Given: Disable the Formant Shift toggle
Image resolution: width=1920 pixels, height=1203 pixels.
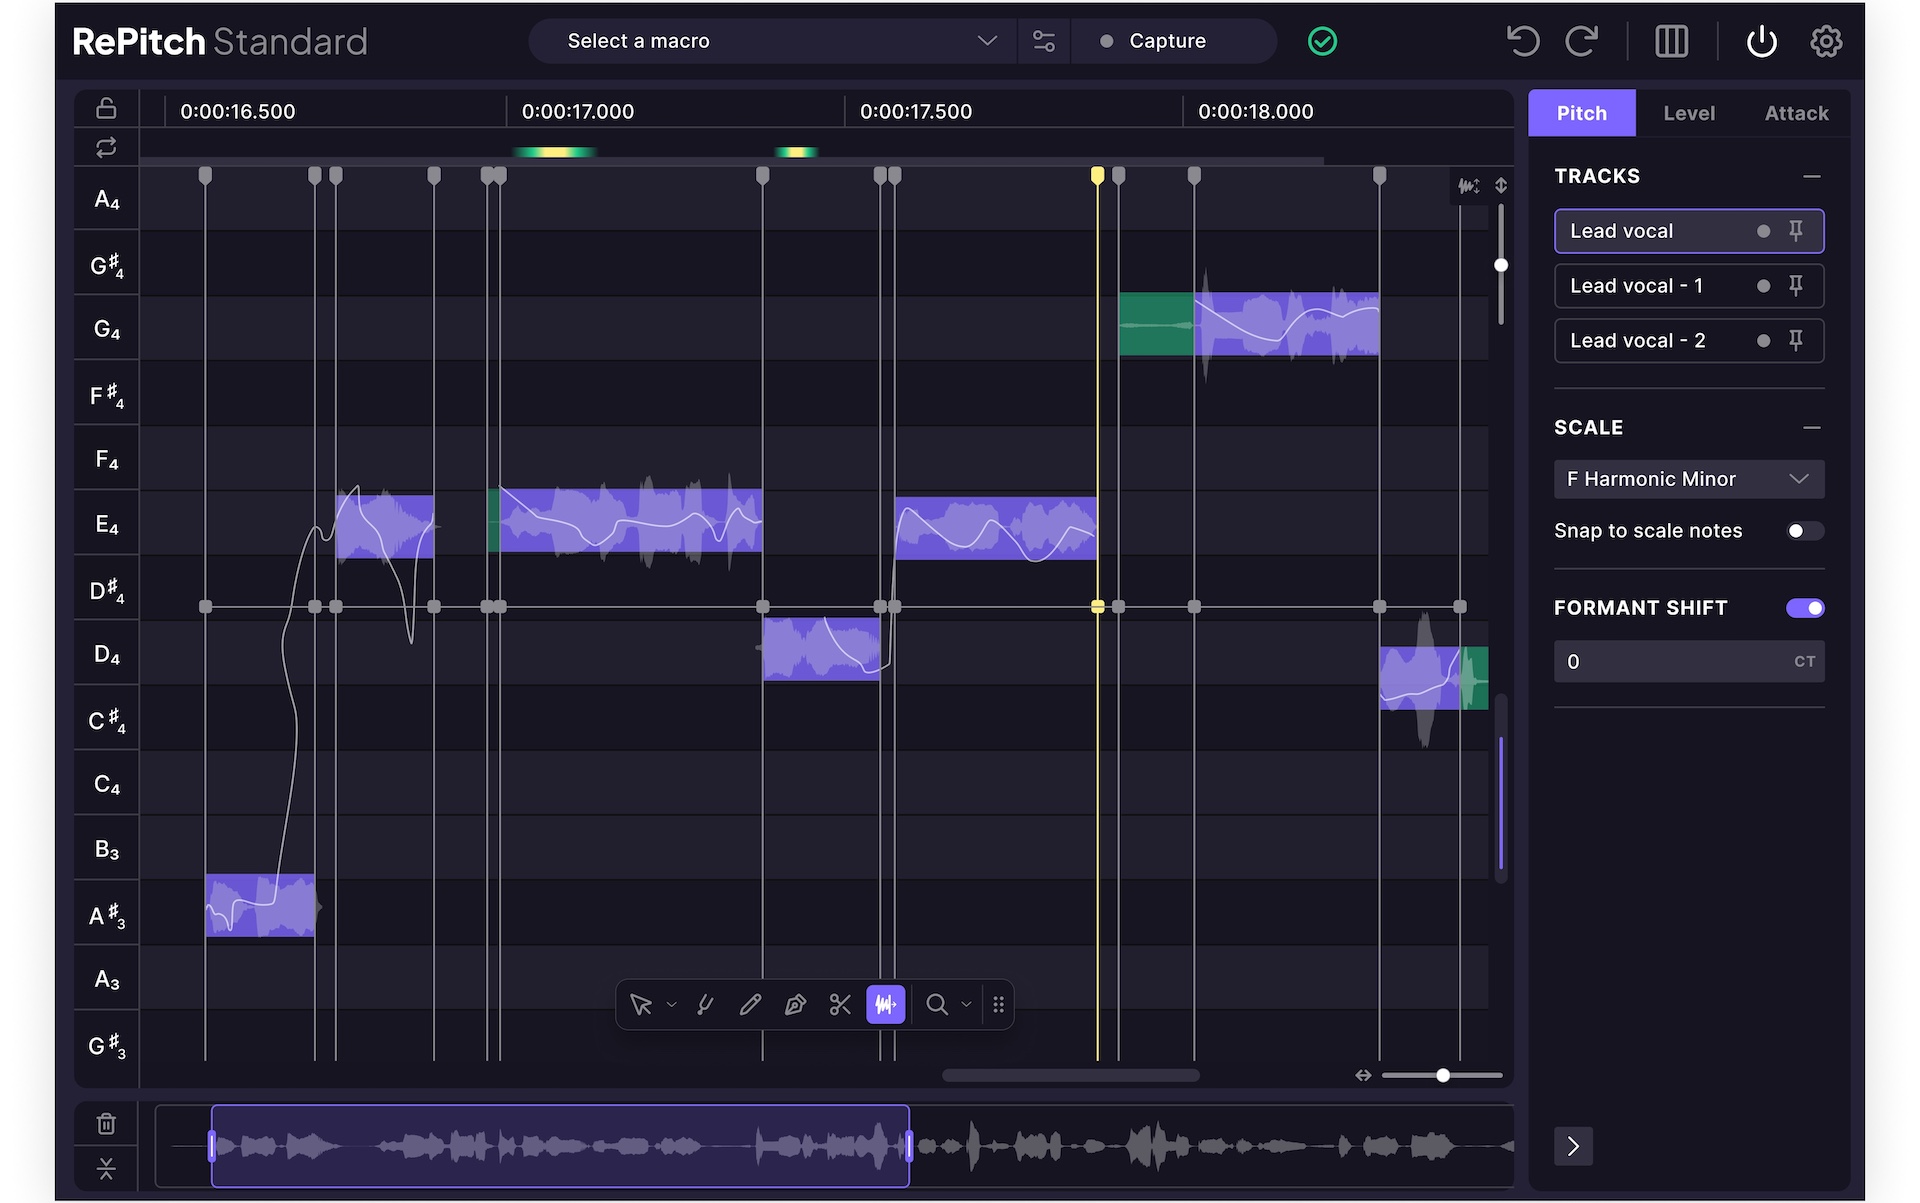Looking at the screenshot, I should click(x=1804, y=607).
